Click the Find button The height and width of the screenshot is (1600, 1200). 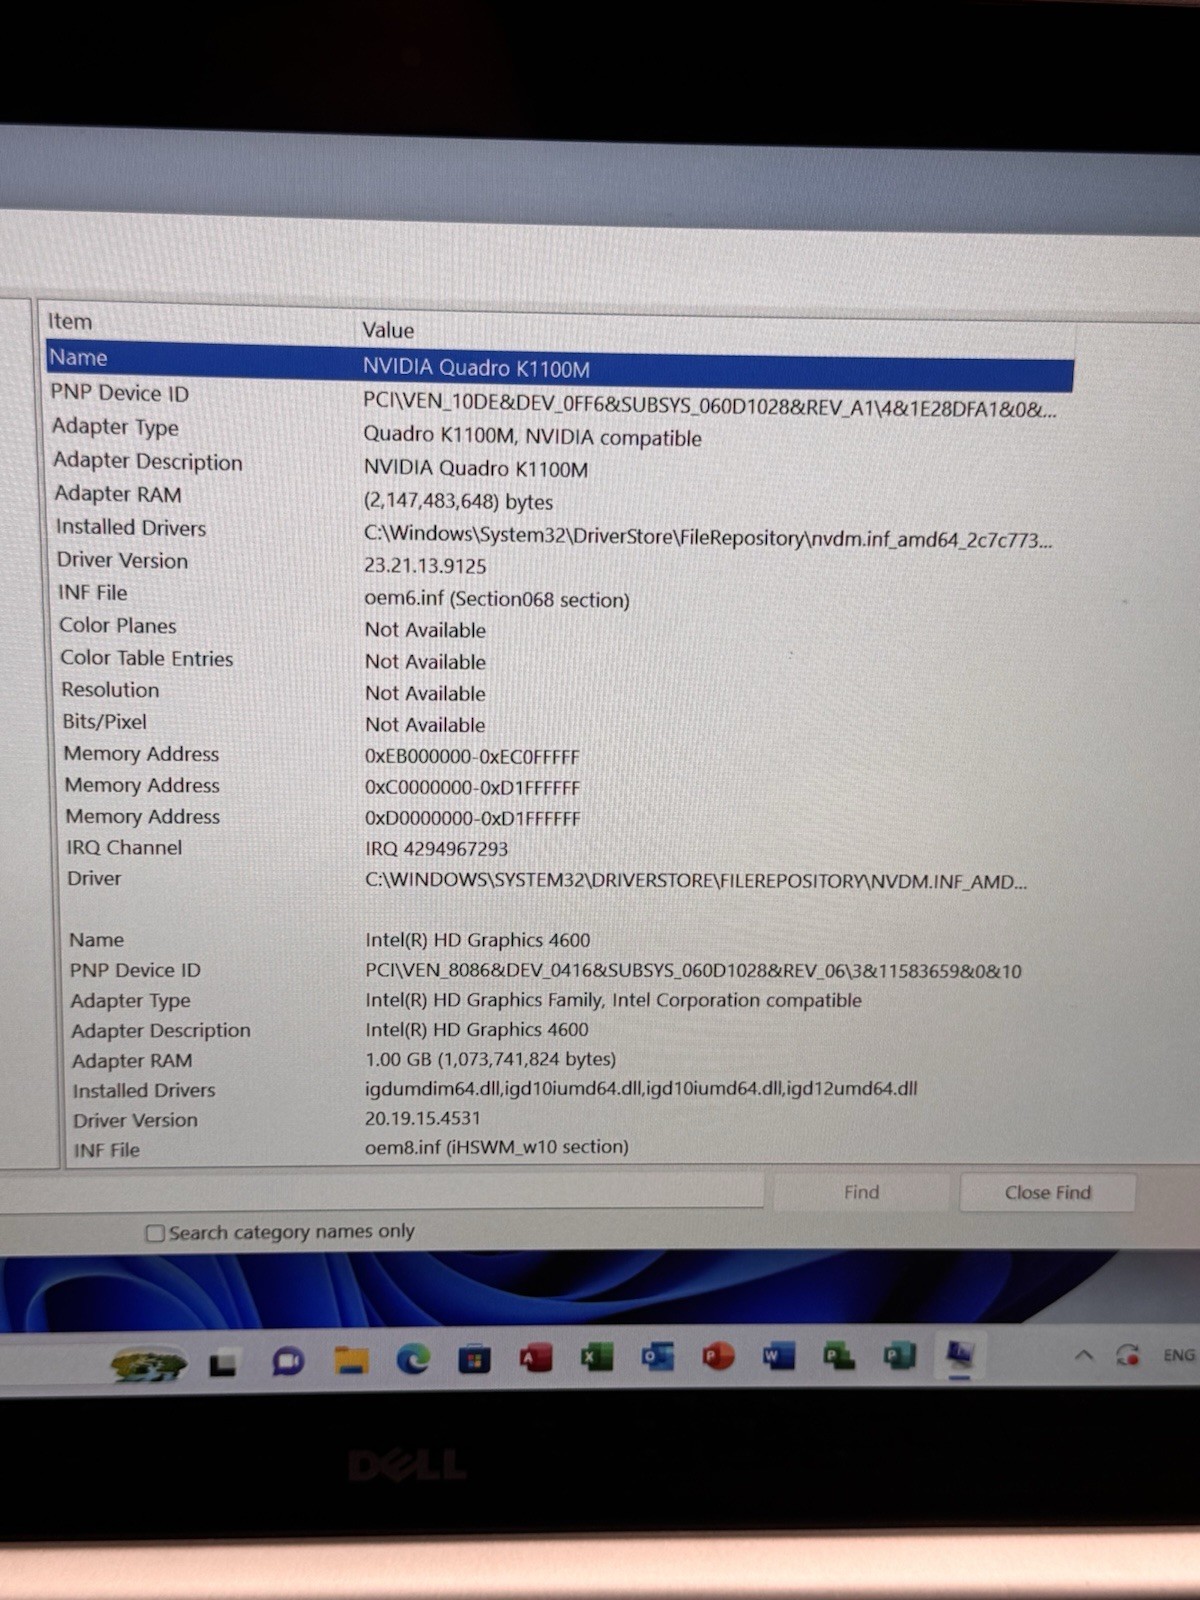coord(861,1192)
